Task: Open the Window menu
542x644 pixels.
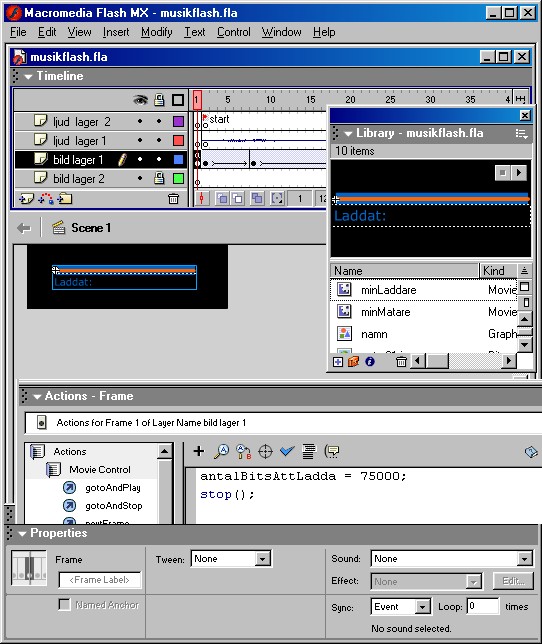Action: click(x=282, y=32)
